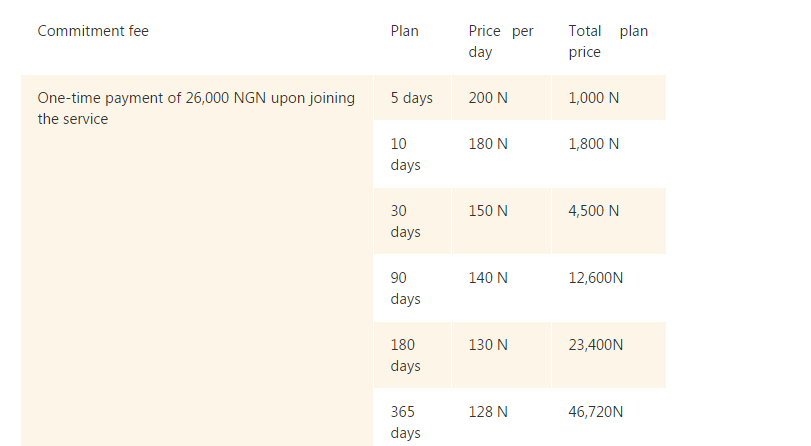
Task: Click the 1,000 N total plan price
Action: (x=593, y=98)
